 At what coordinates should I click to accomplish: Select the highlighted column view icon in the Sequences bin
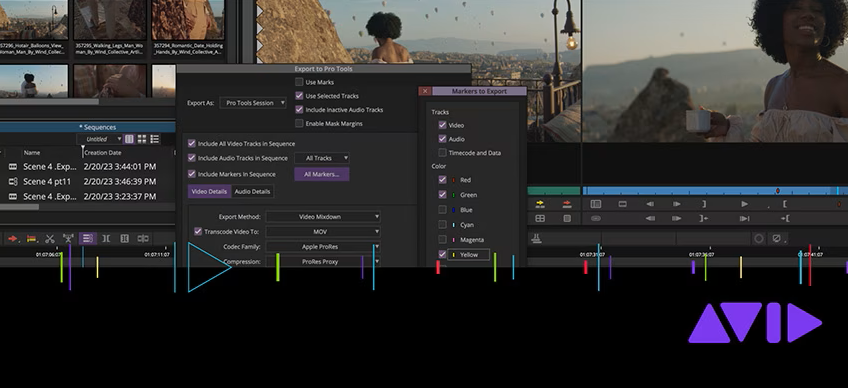point(129,139)
